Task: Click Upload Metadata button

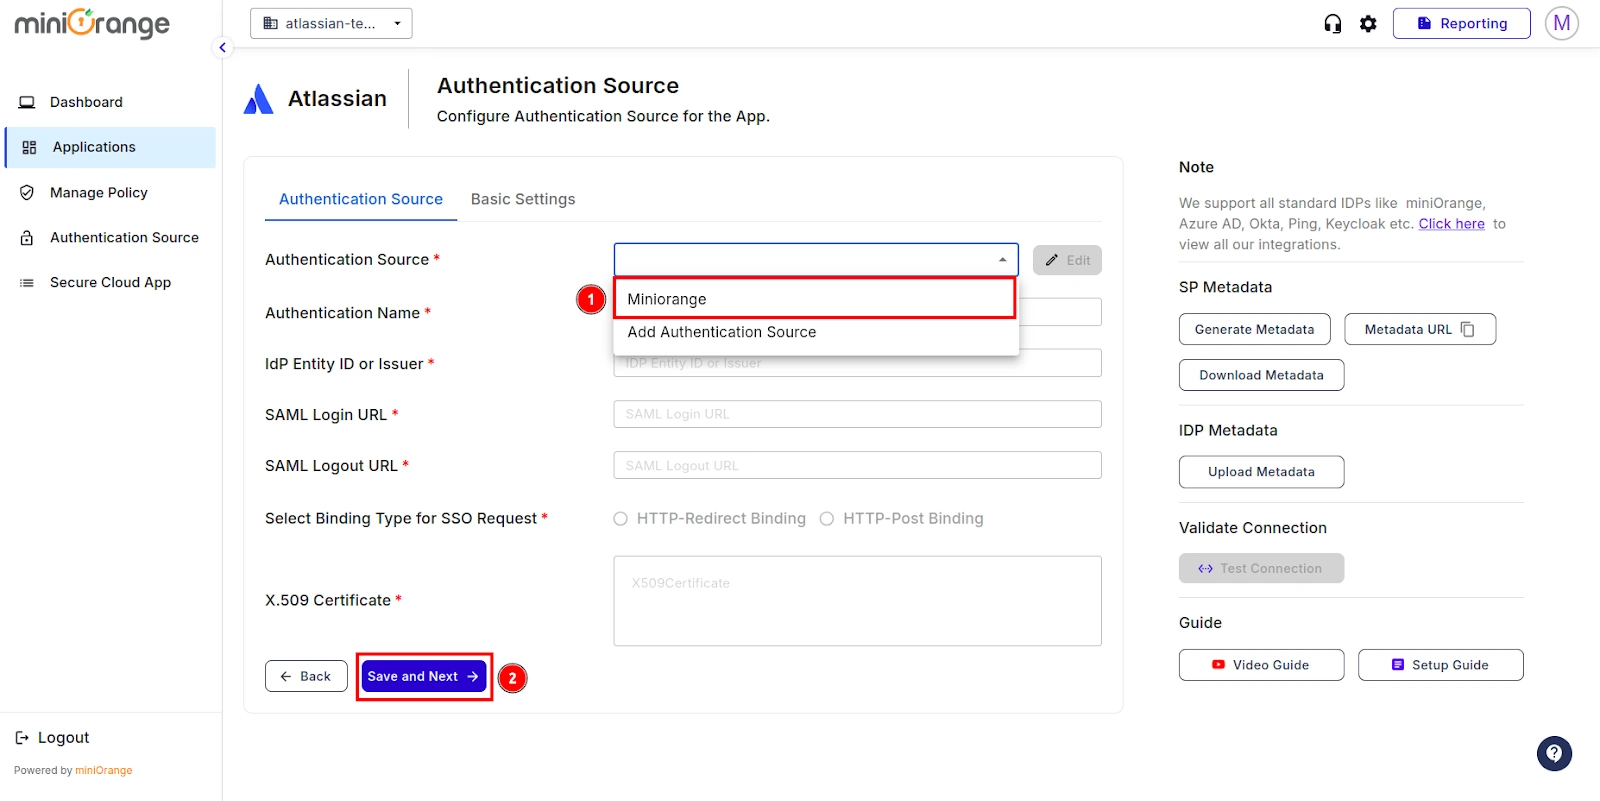Action: click(1261, 472)
